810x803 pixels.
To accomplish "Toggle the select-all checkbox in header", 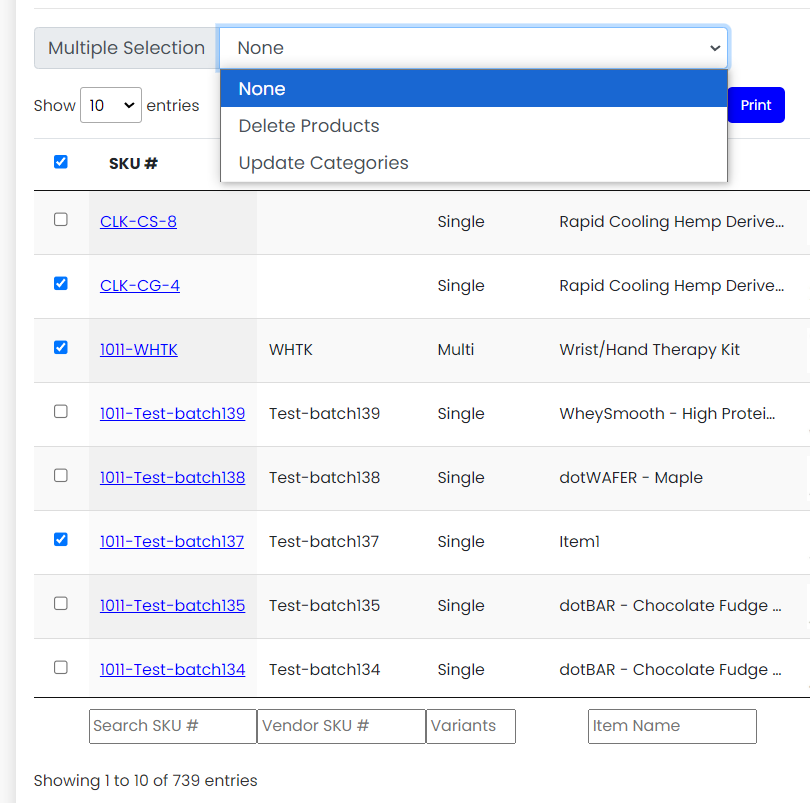I will click(60, 161).
